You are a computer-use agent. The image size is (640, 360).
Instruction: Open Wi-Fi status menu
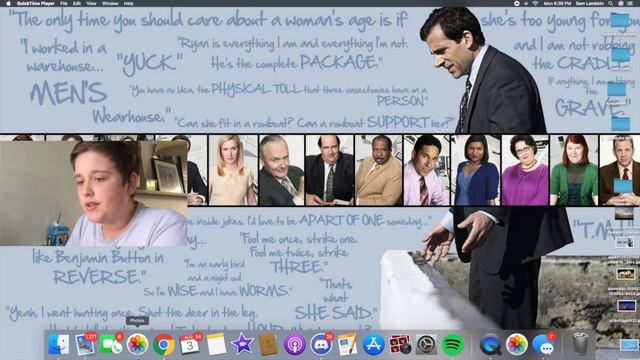point(535,3)
